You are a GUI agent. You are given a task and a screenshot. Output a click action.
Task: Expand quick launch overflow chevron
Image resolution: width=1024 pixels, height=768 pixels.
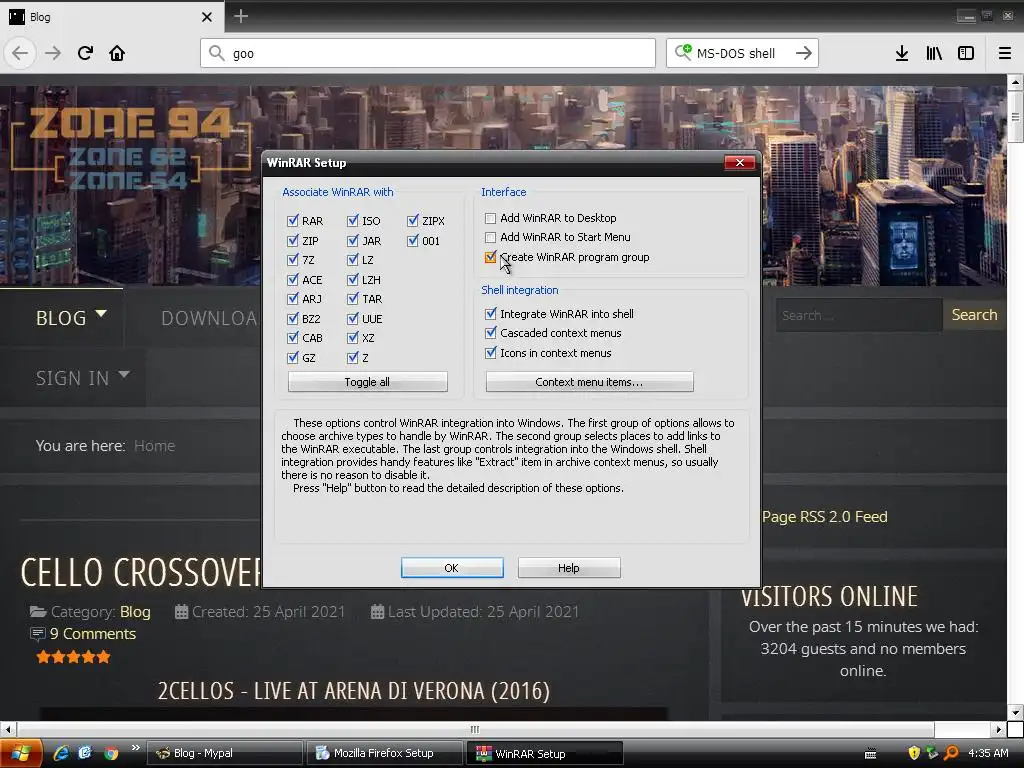coord(135,748)
